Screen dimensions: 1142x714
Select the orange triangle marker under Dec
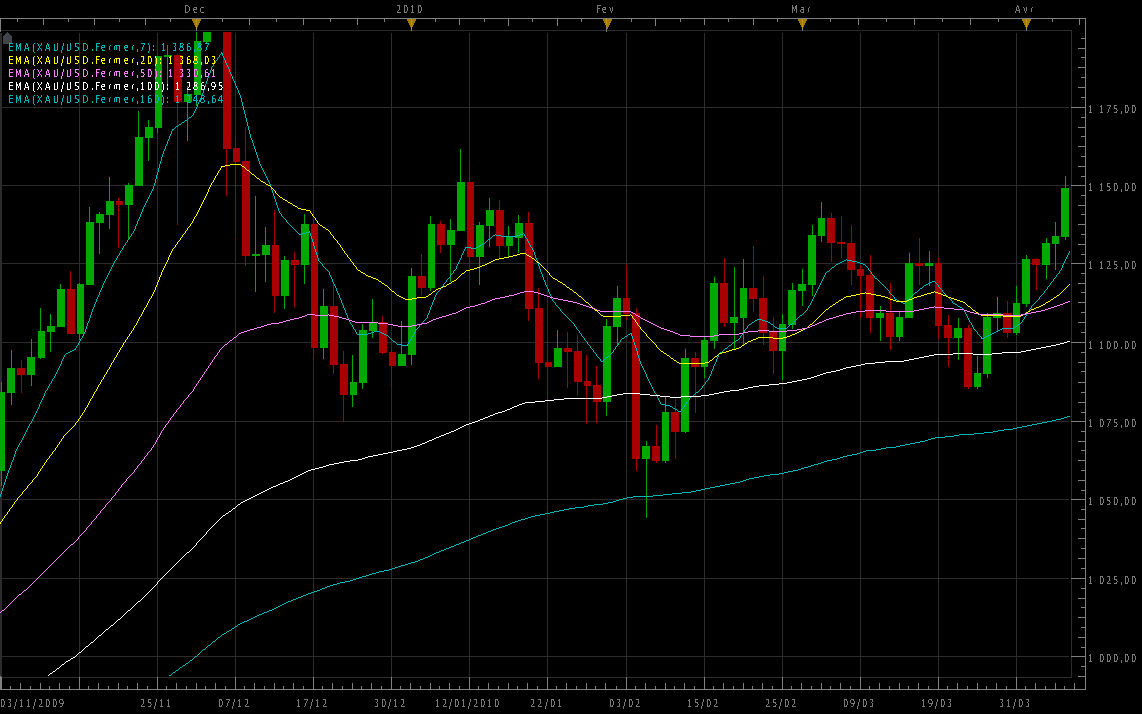[196, 24]
